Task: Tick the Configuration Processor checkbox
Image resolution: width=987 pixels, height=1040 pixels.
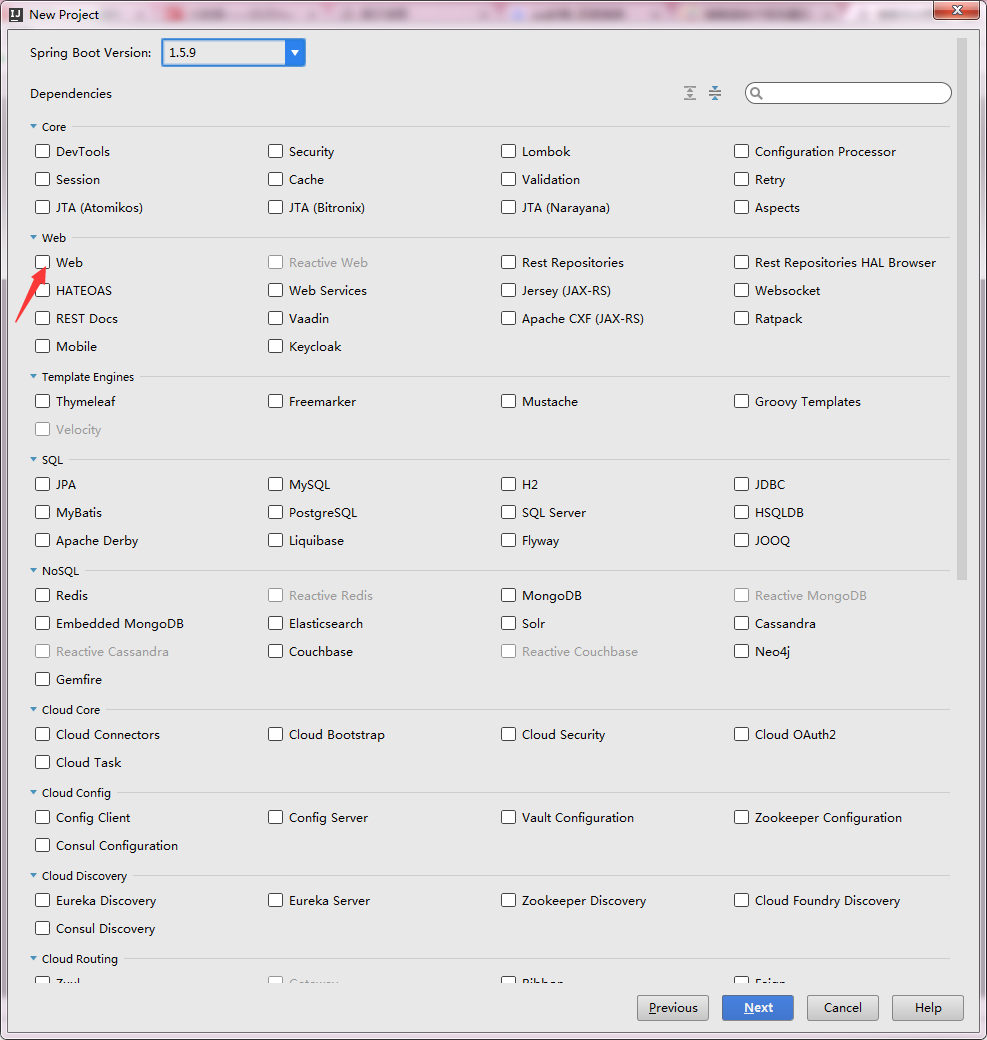Action: tap(741, 151)
